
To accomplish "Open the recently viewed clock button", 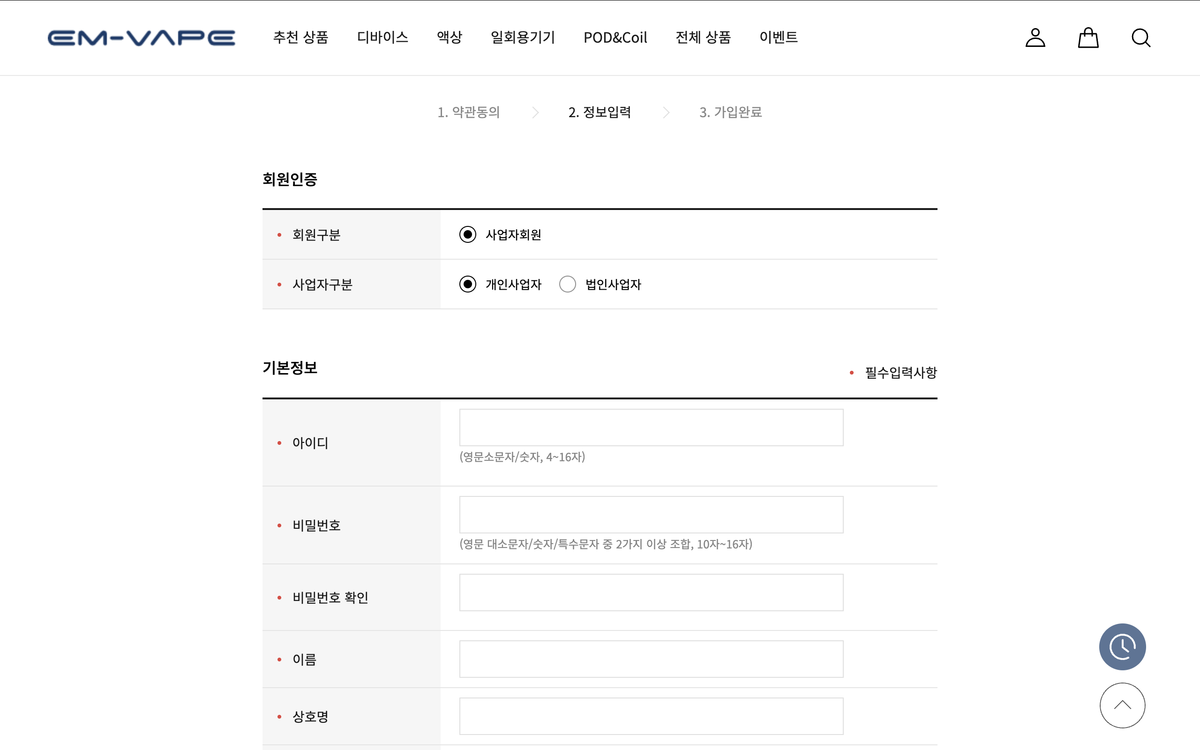I will 1122,647.
